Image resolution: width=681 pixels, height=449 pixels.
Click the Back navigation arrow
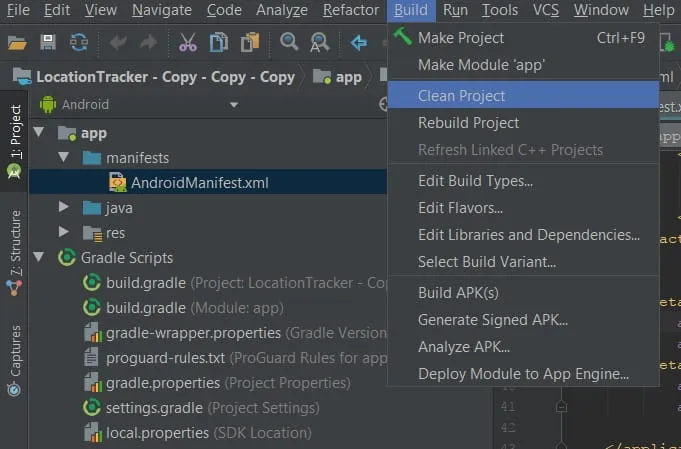tap(359, 42)
